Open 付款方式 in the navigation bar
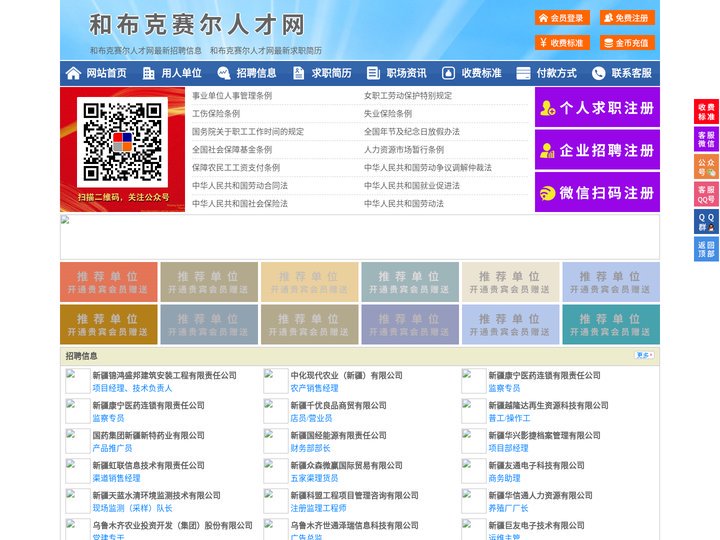Image resolution: width=720 pixels, height=540 pixels. pos(557,73)
